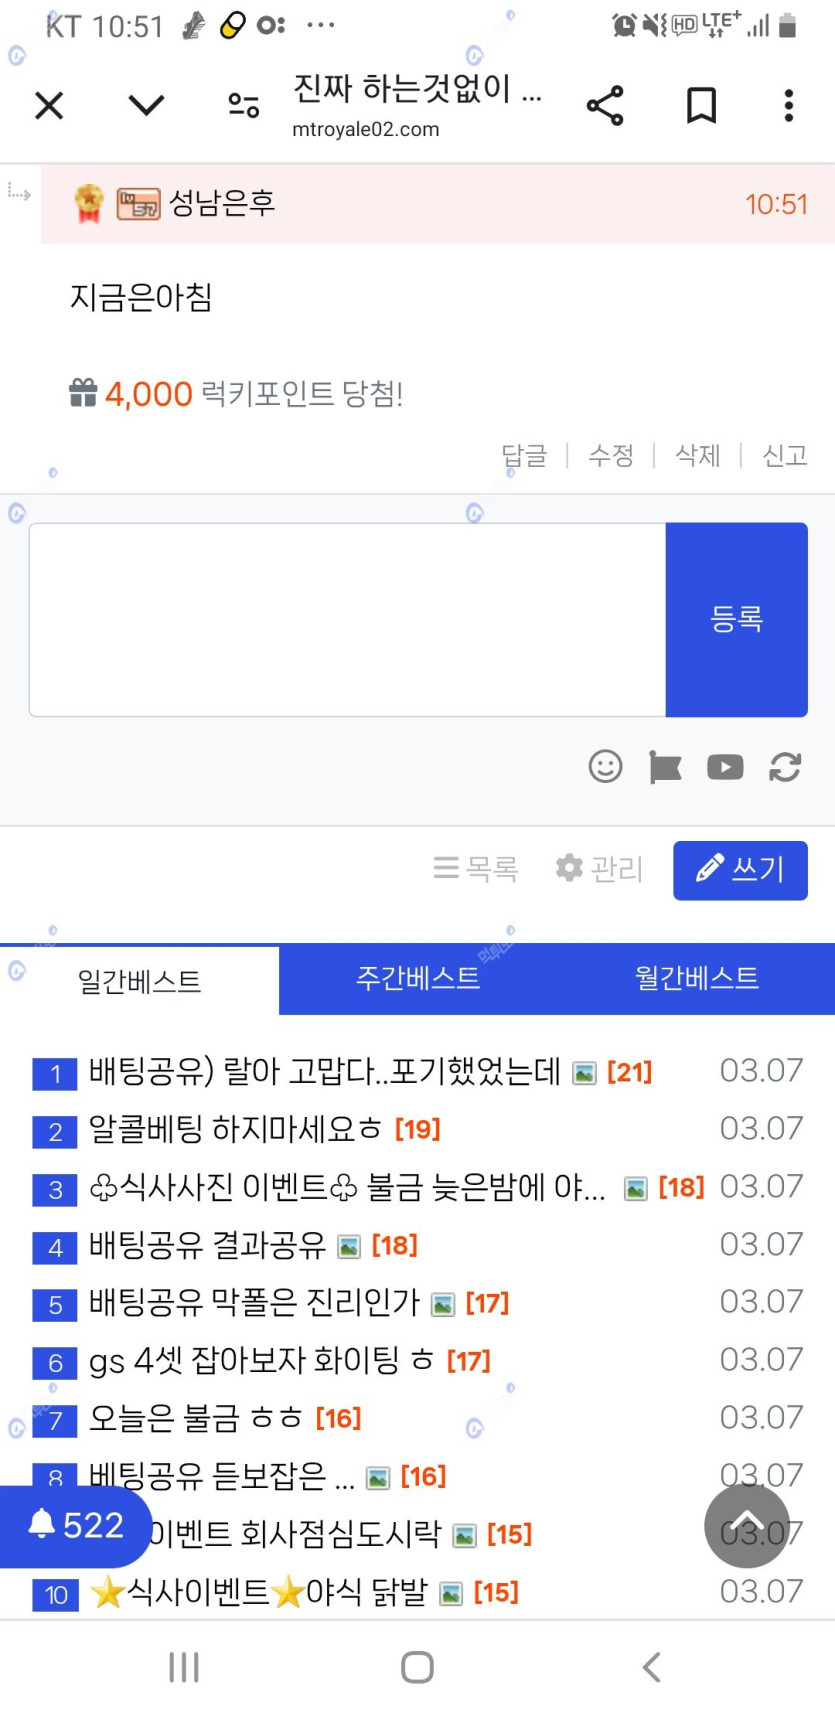Screen dimensions: 835x1716
Task: Tap the 쓰기 write button
Action: click(740, 870)
